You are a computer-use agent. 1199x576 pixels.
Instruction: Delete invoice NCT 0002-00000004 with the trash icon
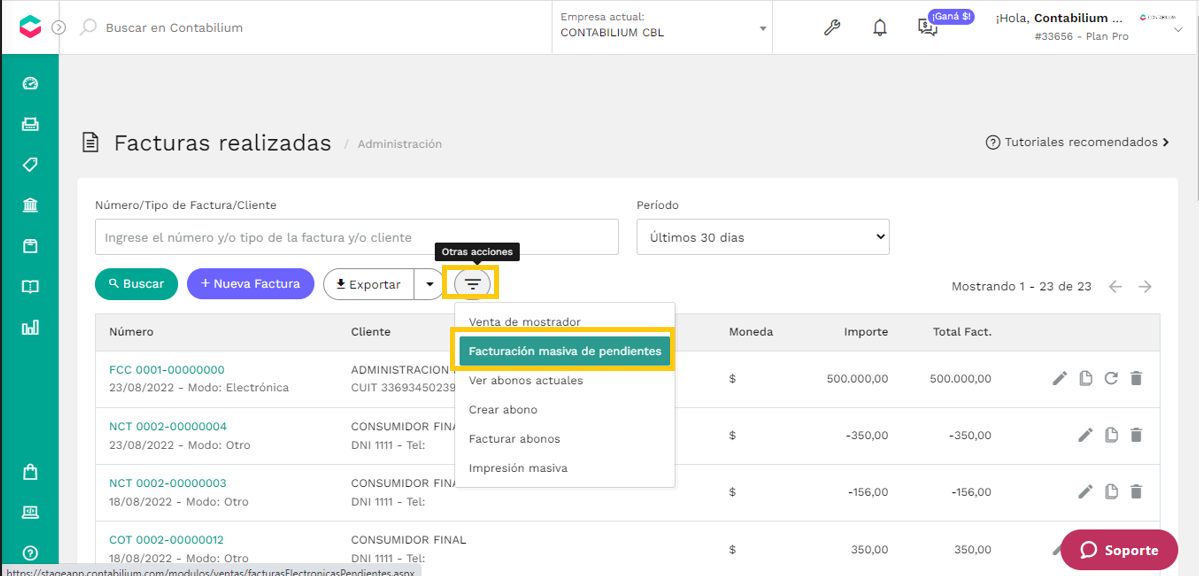click(x=1136, y=434)
